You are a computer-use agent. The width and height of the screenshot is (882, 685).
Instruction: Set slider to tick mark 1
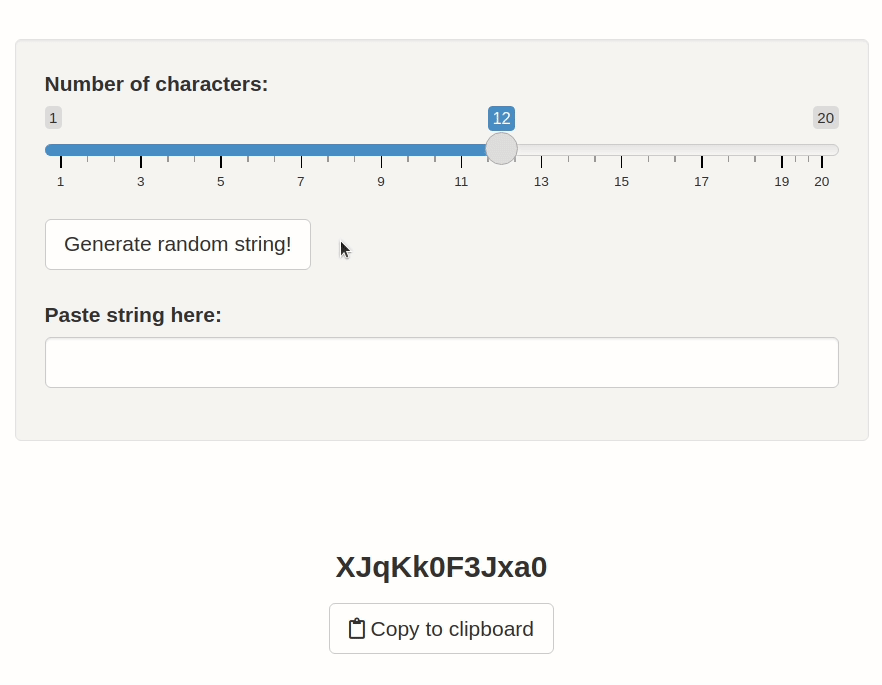click(x=61, y=150)
